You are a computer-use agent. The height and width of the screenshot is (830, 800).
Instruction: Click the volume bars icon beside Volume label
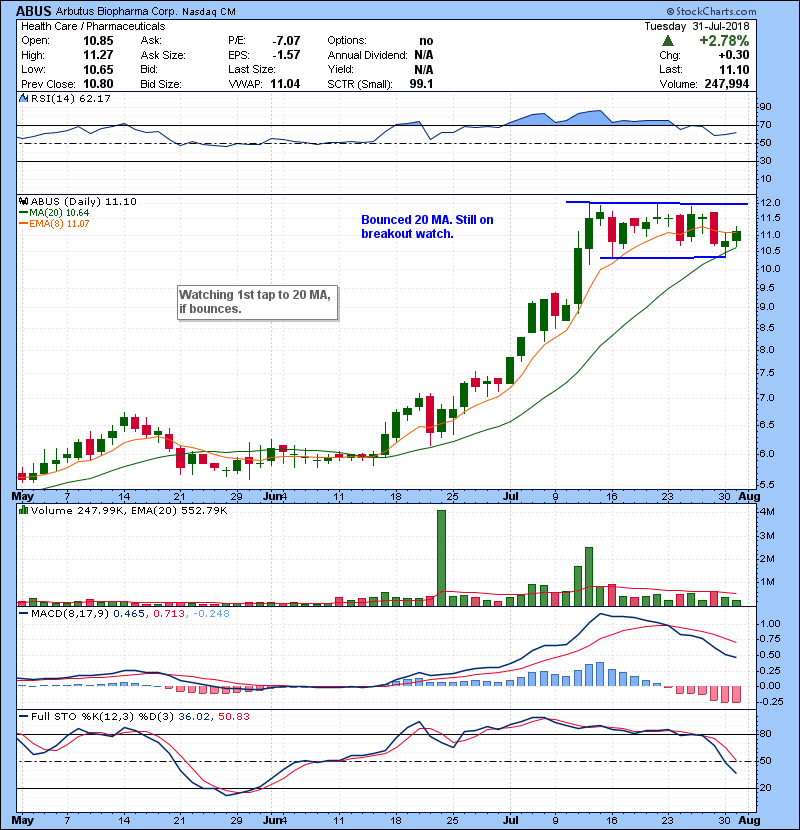point(23,511)
